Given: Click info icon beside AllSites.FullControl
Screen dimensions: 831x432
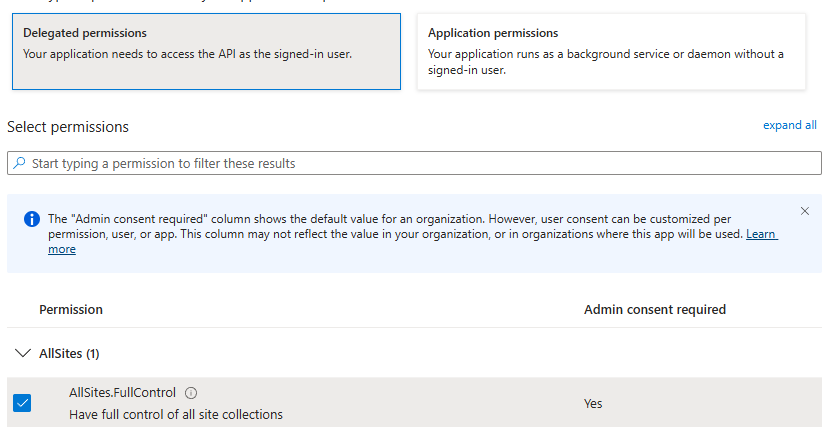Looking at the screenshot, I should [x=191, y=393].
